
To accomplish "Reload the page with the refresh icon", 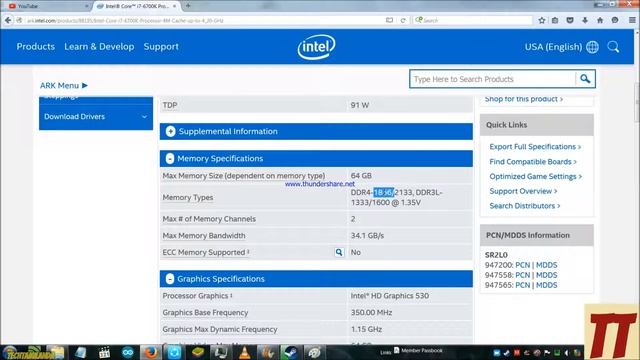I will [403, 20].
